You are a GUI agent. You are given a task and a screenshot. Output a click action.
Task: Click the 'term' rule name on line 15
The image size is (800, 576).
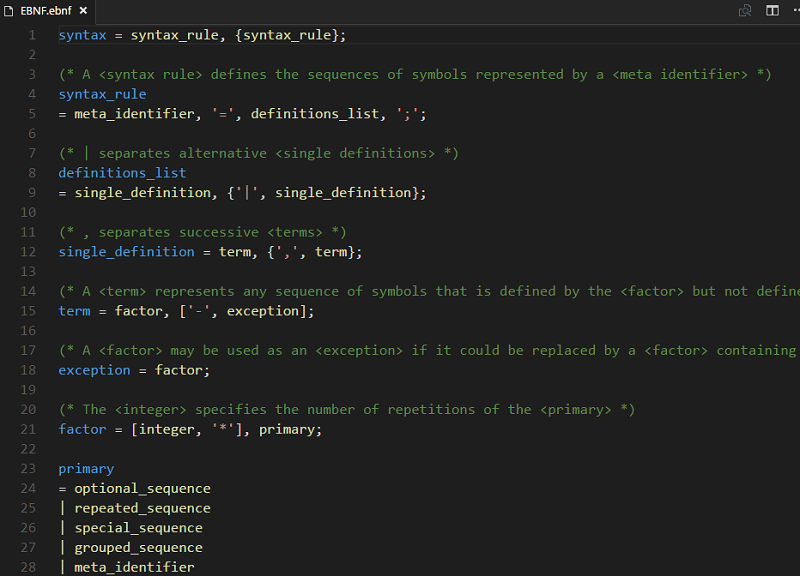(x=74, y=311)
